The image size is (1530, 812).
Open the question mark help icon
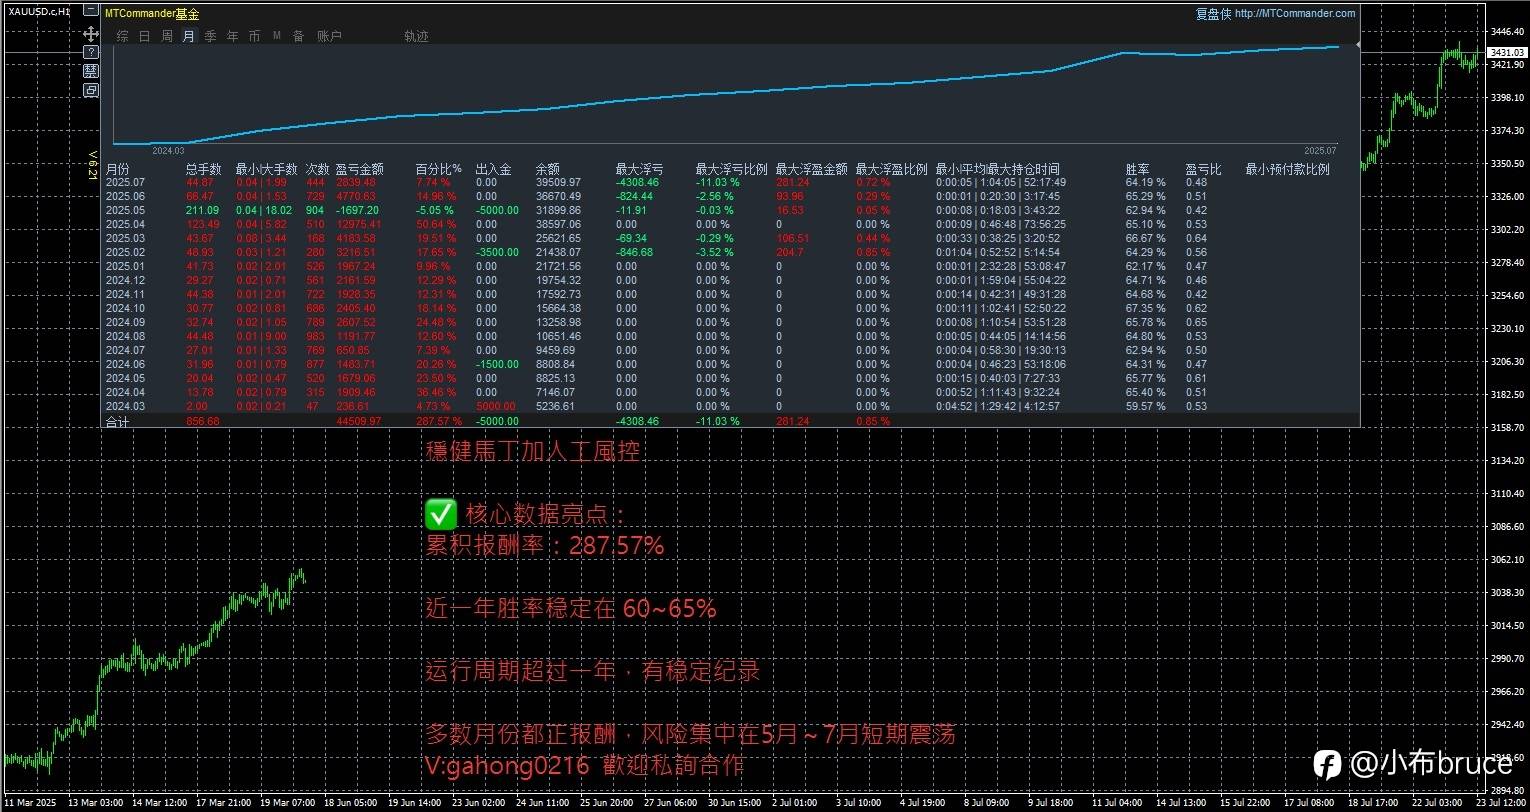coord(91,52)
